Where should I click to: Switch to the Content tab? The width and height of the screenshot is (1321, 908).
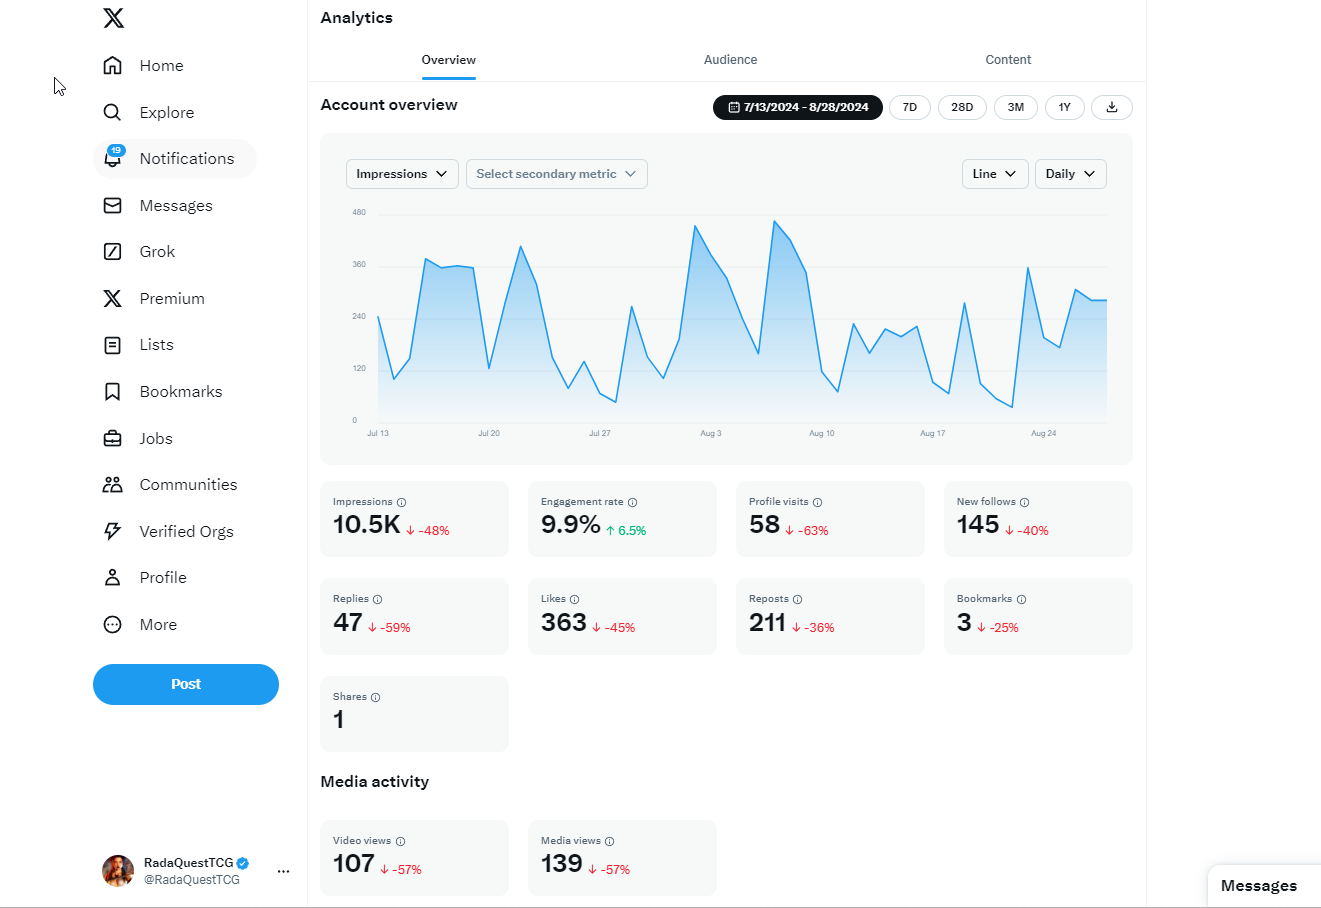coord(1008,60)
